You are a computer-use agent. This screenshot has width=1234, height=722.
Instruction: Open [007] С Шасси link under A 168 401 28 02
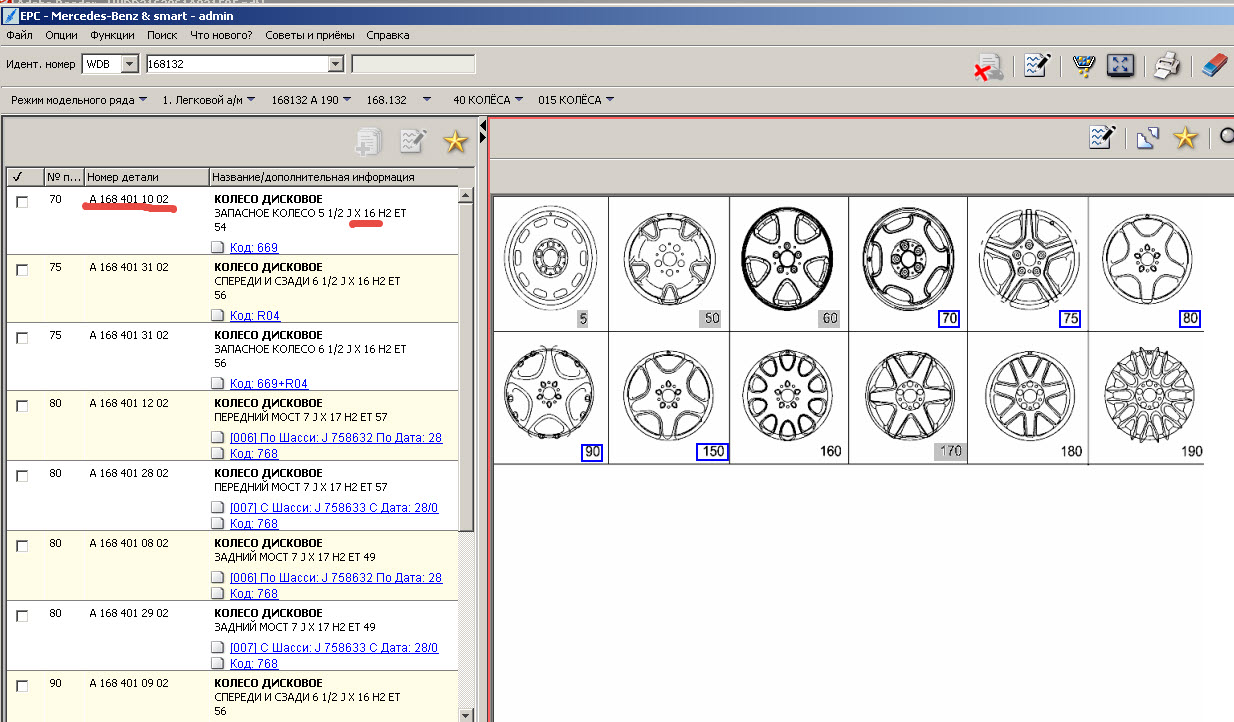click(x=334, y=508)
